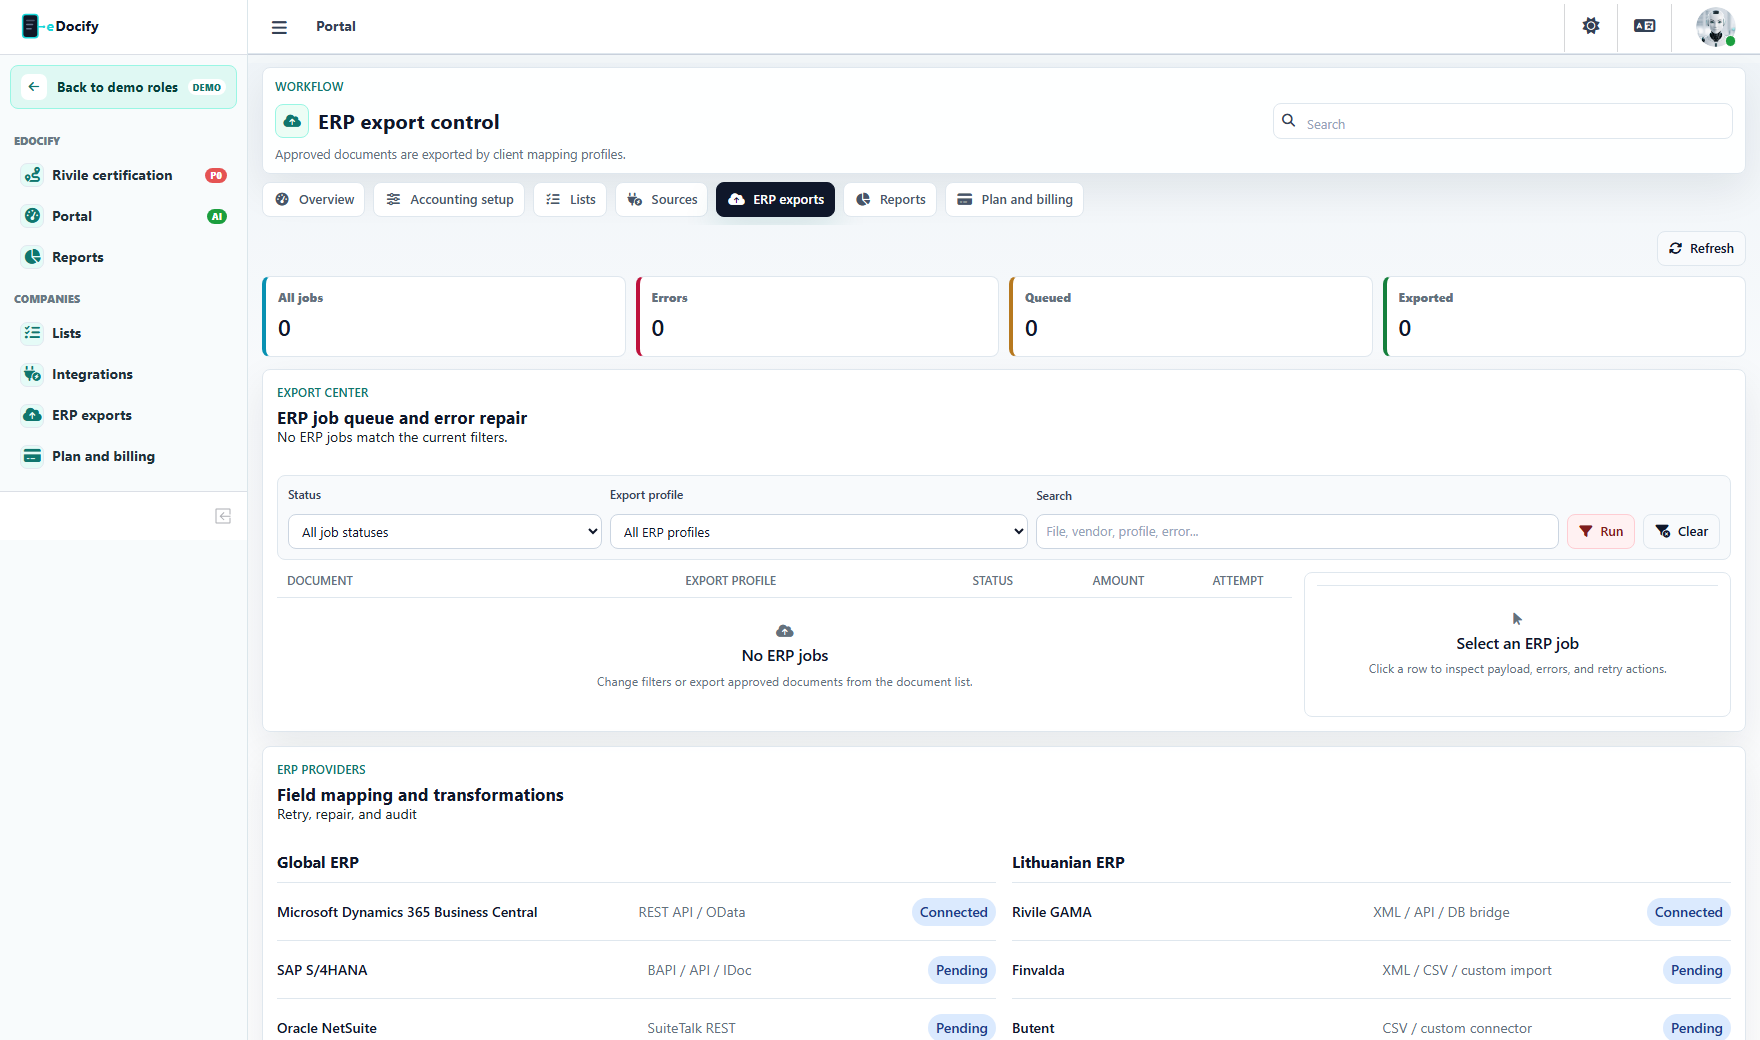The image size is (1760, 1040).
Task: Click the File, vendor, profile, error search field
Action: pyautogui.click(x=1297, y=532)
